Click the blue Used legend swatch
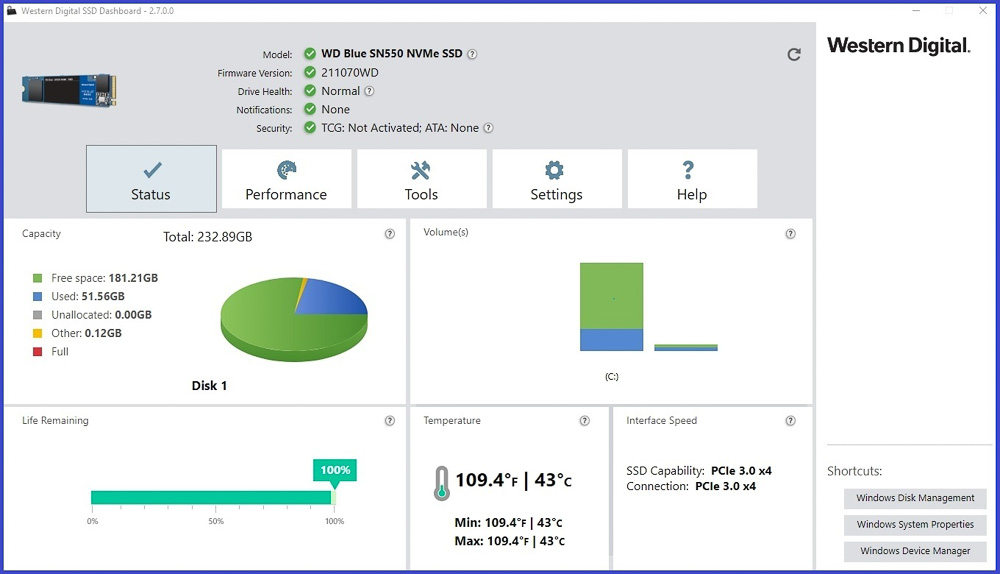Image resolution: width=1000 pixels, height=574 pixels. (x=38, y=297)
